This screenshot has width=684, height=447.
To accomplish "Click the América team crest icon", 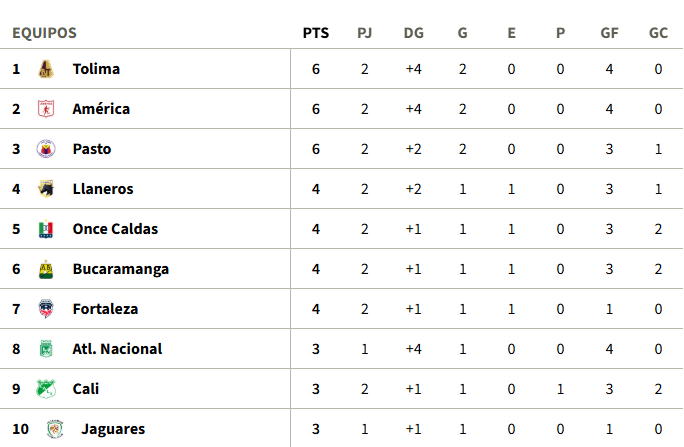I will 45,109.
